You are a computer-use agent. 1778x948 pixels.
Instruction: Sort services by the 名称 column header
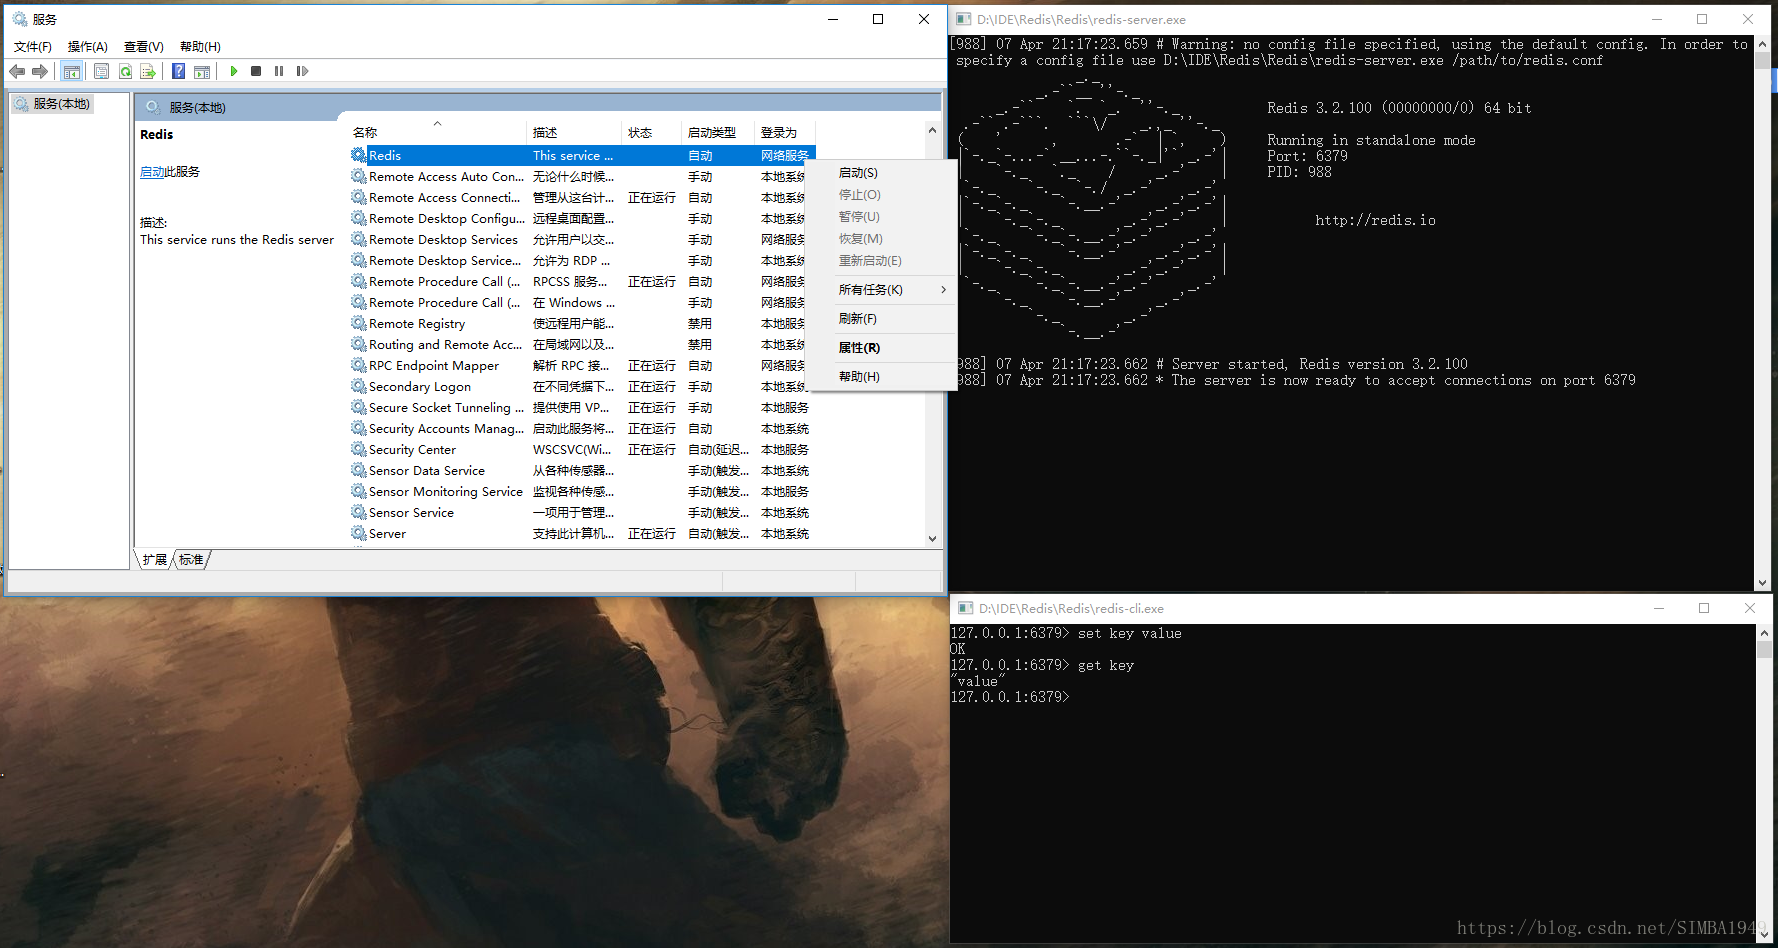click(x=437, y=132)
